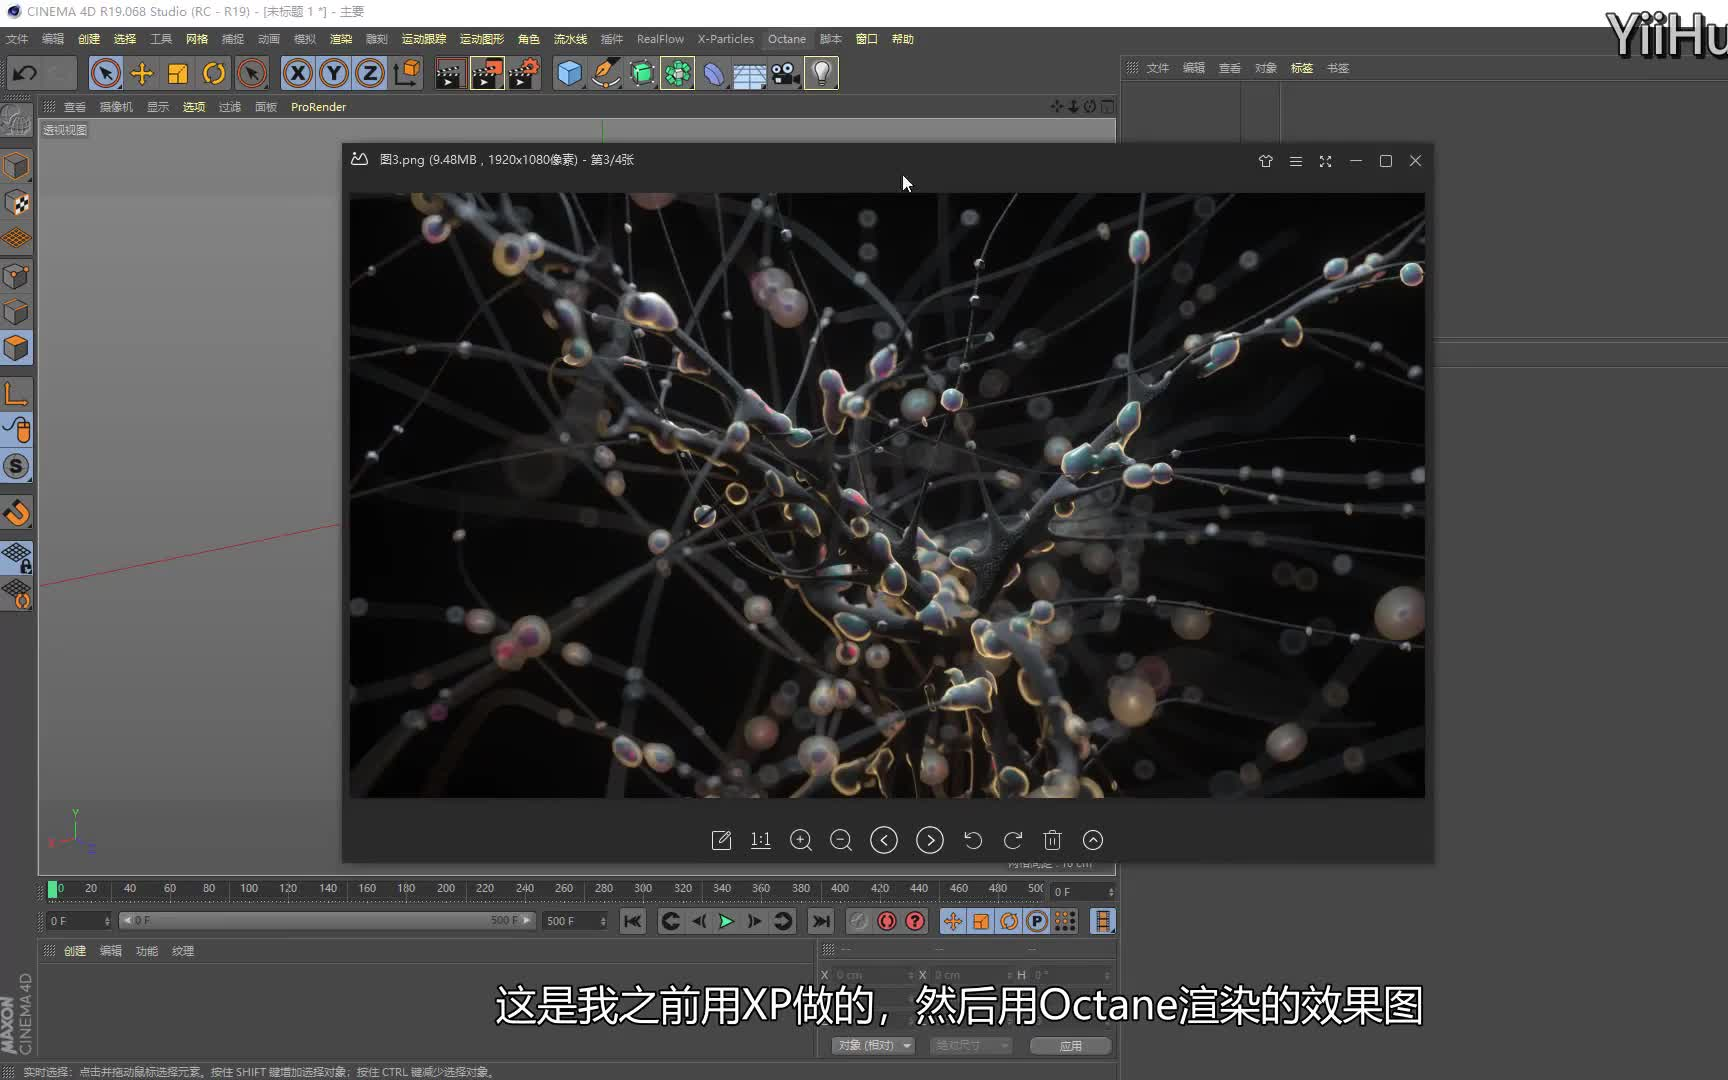
Task: Click the Cube primitive icon to add a cube
Action: point(568,73)
